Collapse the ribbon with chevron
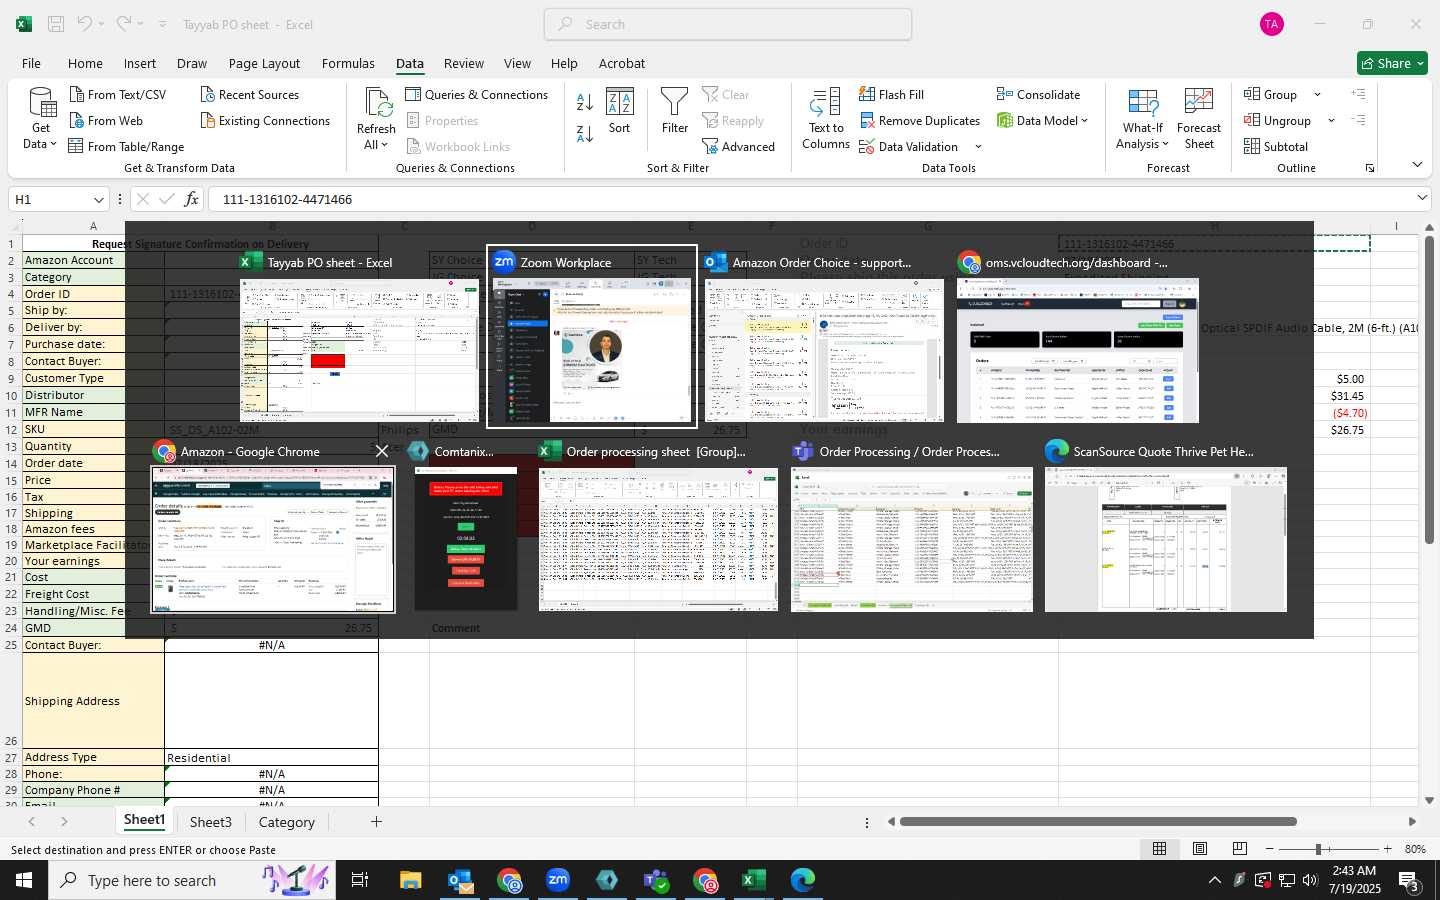1440x900 pixels. click(1417, 164)
